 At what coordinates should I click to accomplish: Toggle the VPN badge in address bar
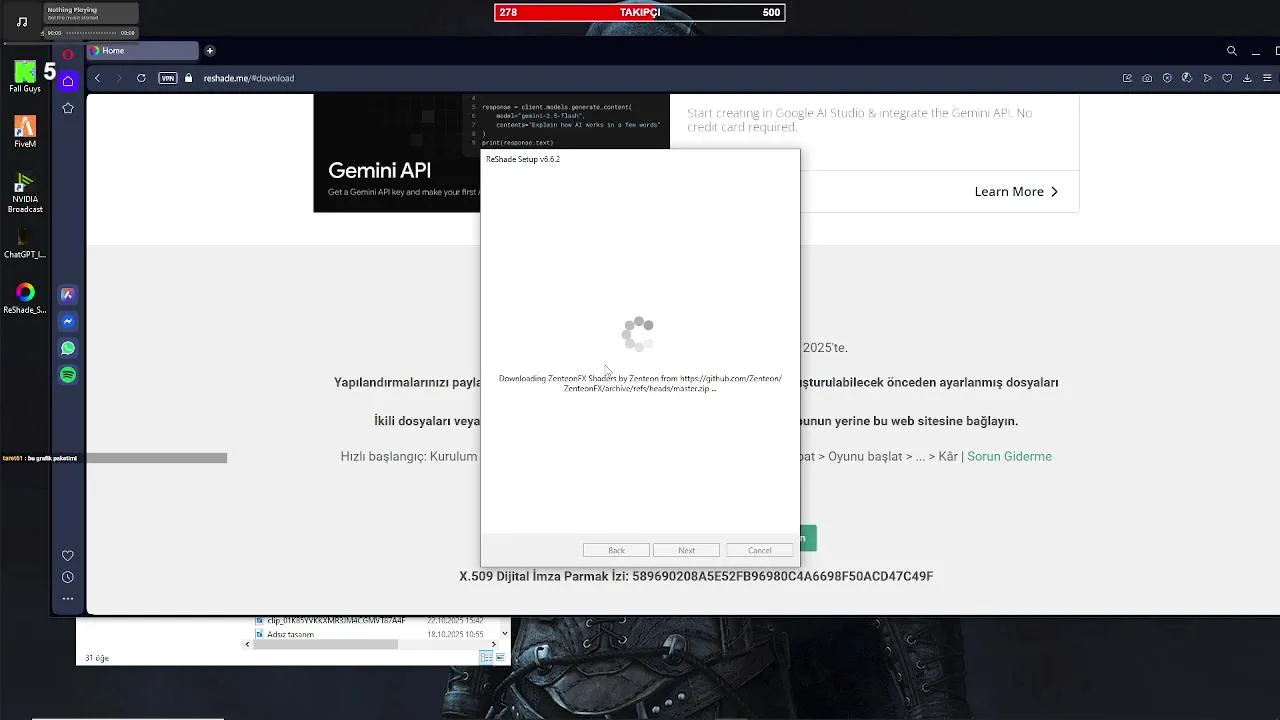[x=168, y=78]
